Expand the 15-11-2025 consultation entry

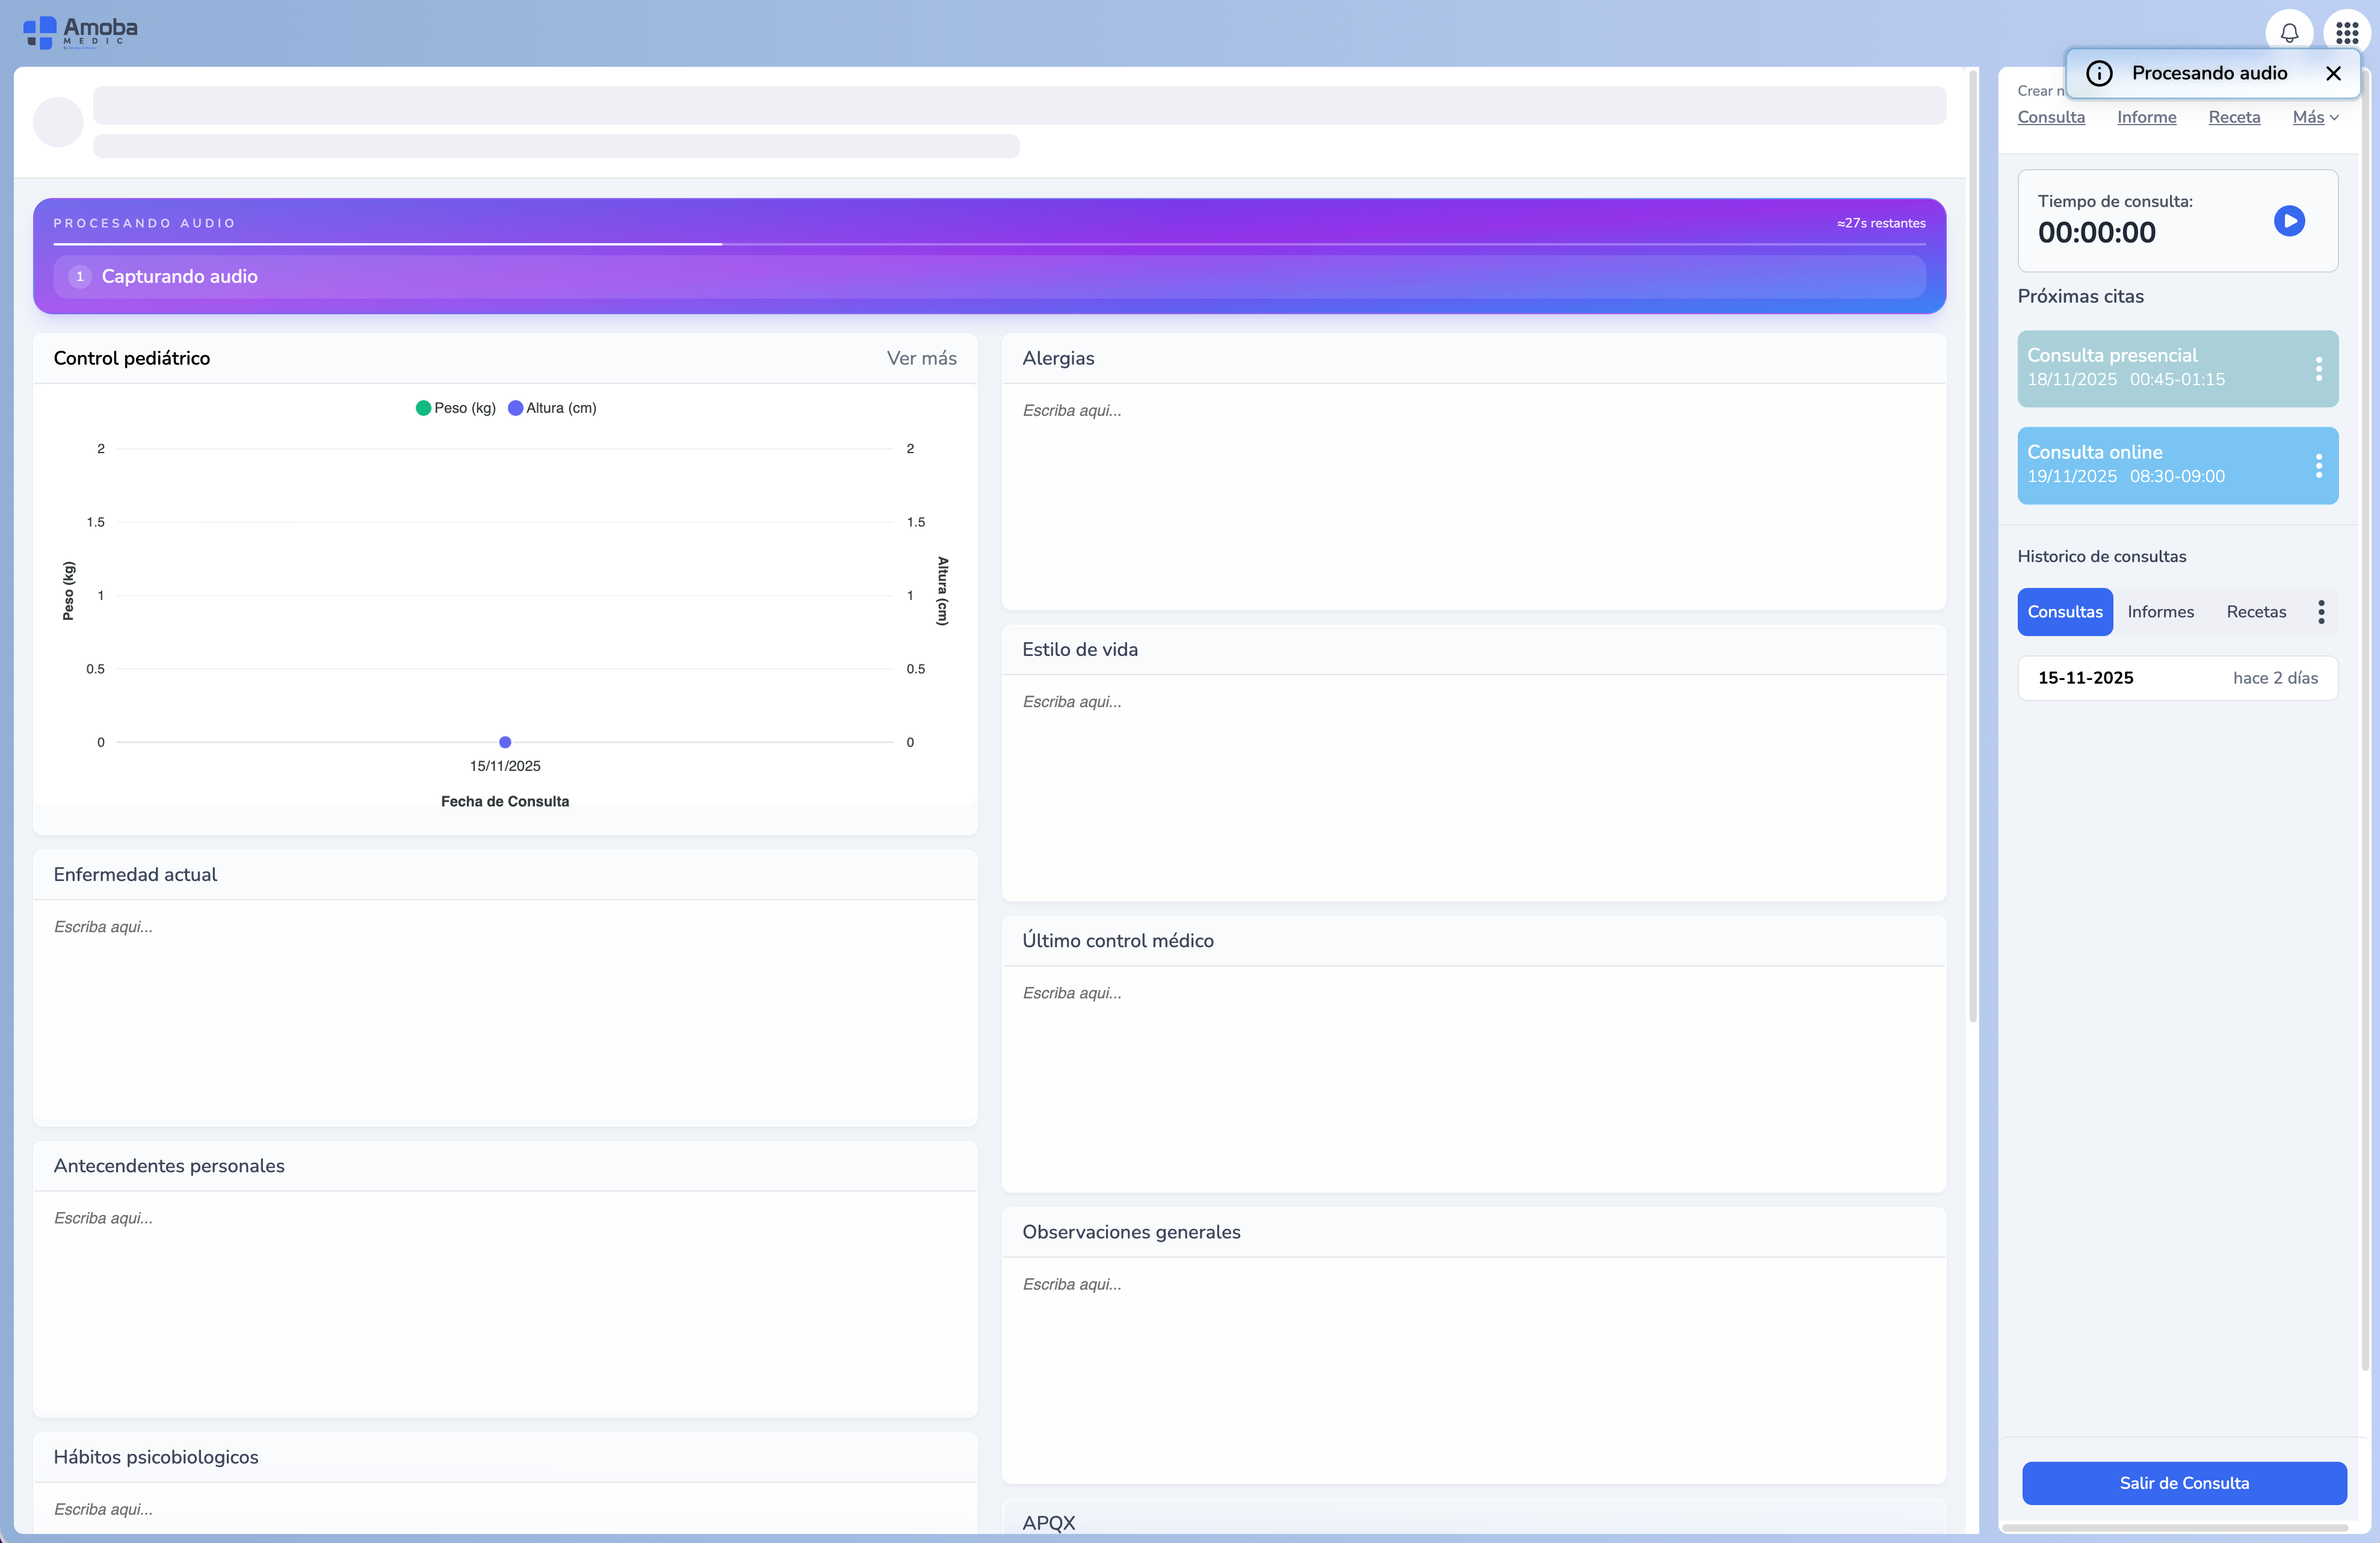pos(2177,678)
